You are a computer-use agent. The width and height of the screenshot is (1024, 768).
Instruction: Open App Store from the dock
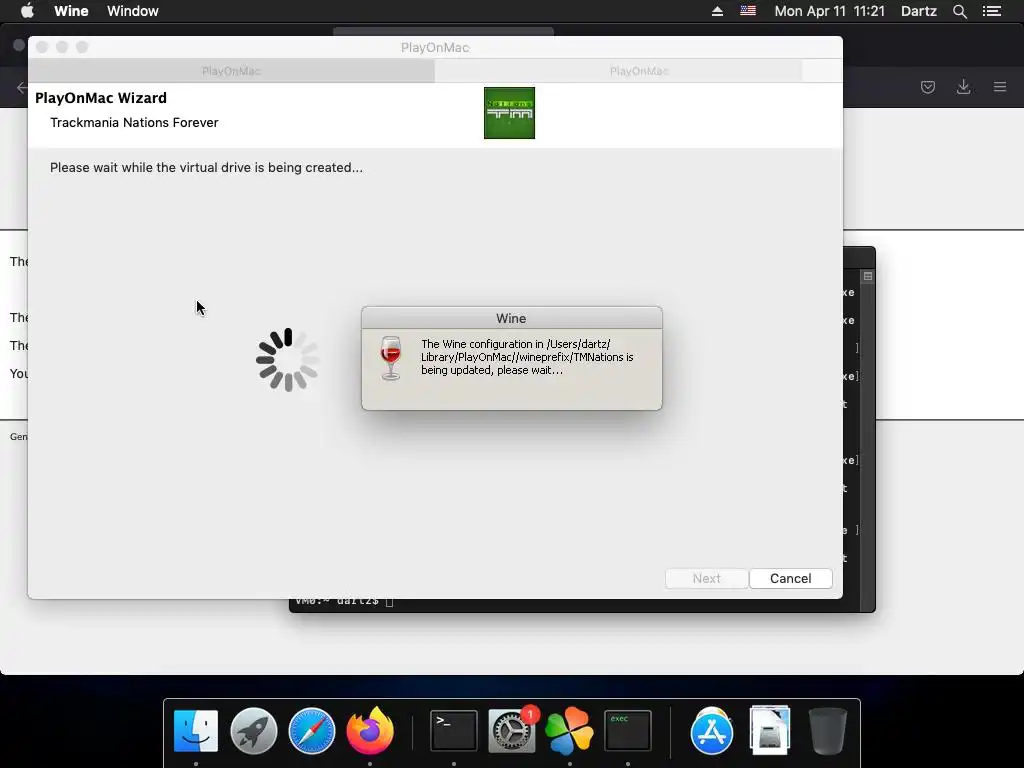tap(712, 731)
